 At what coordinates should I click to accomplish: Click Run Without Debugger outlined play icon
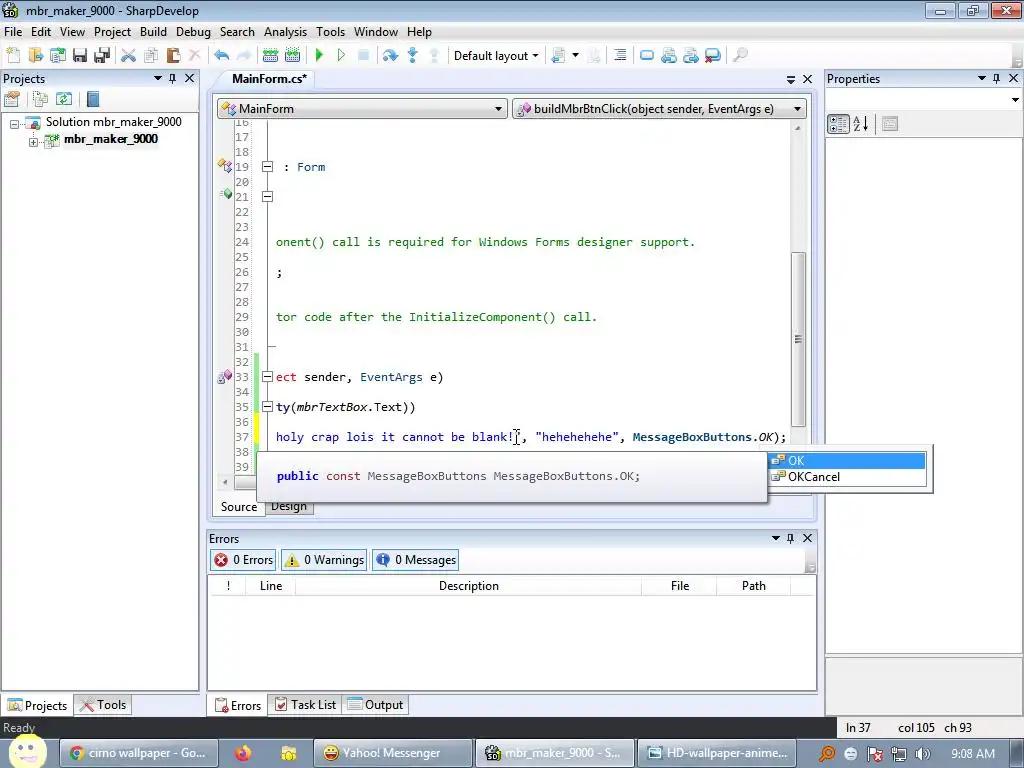click(341, 56)
